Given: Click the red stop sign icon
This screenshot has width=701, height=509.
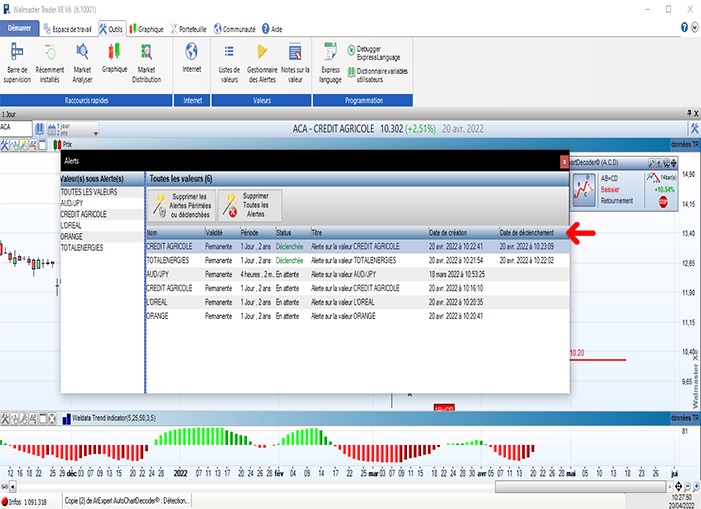Looking at the screenshot, I should pos(663,202).
